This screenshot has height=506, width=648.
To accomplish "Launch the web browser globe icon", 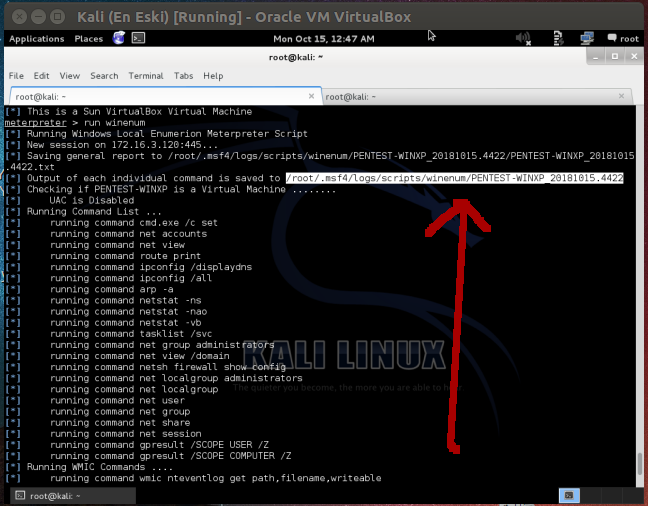I will coord(119,38).
